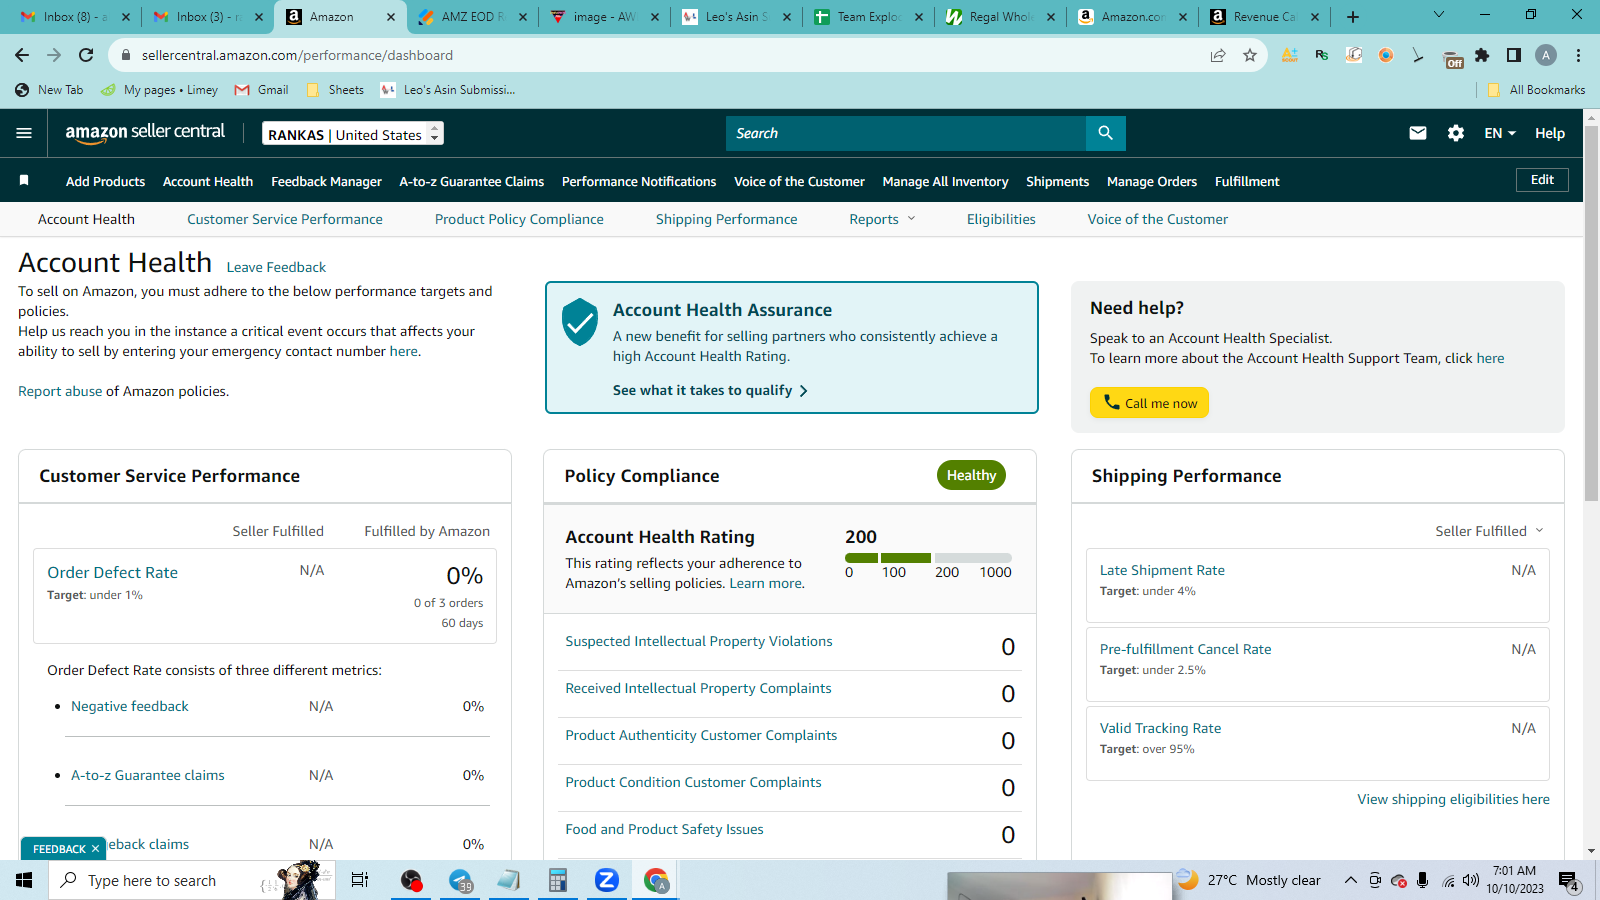Open the All Bookmarks folder
Image resolution: width=1600 pixels, height=900 pixels.
coord(1536,90)
